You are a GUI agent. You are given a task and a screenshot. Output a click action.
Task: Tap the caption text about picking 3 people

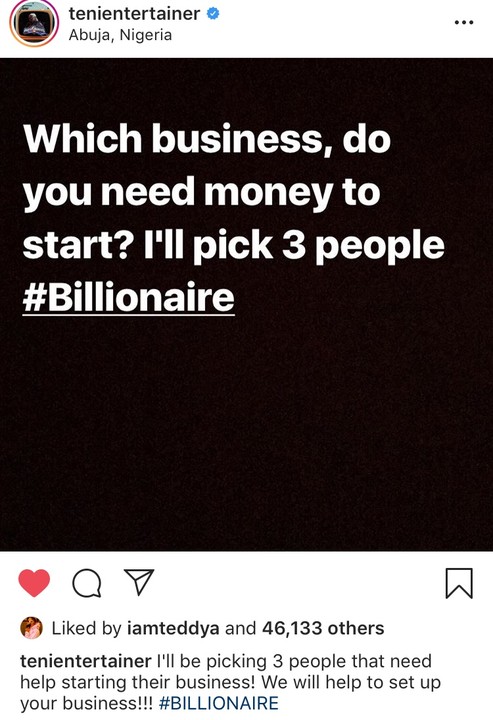pyautogui.click(x=230, y=682)
